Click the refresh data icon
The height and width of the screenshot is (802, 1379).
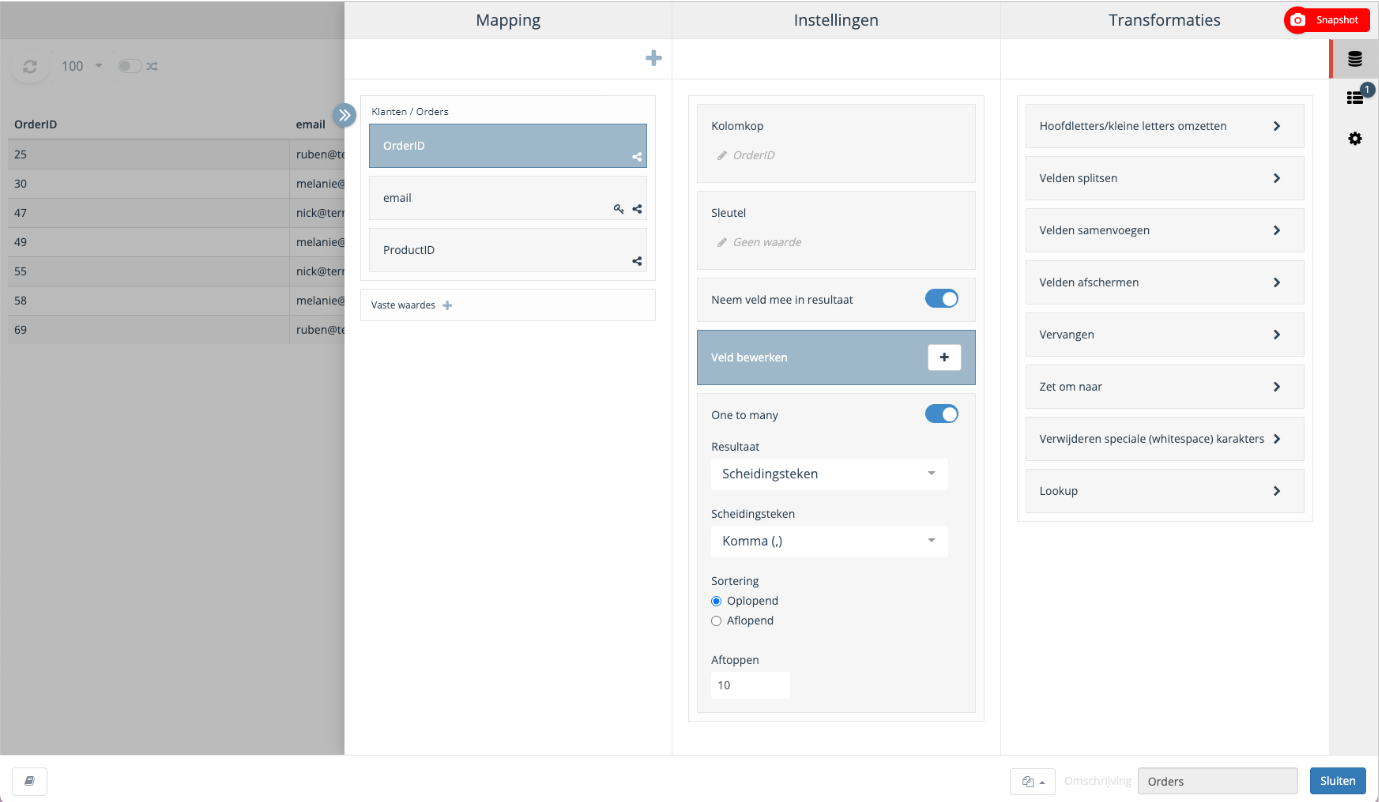point(30,66)
